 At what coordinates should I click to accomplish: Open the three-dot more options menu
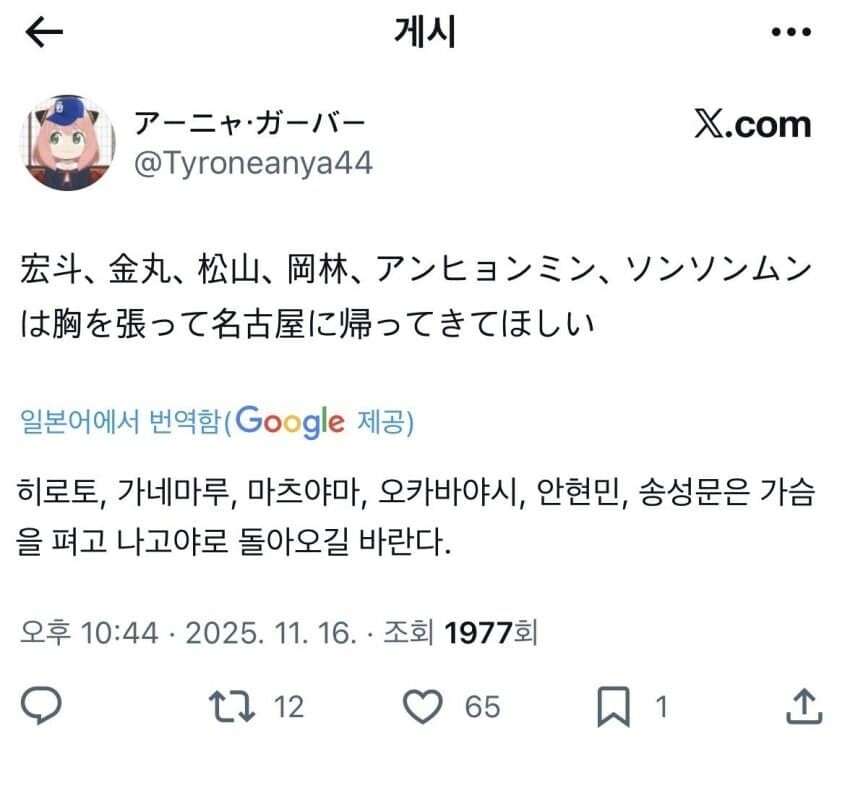click(791, 32)
